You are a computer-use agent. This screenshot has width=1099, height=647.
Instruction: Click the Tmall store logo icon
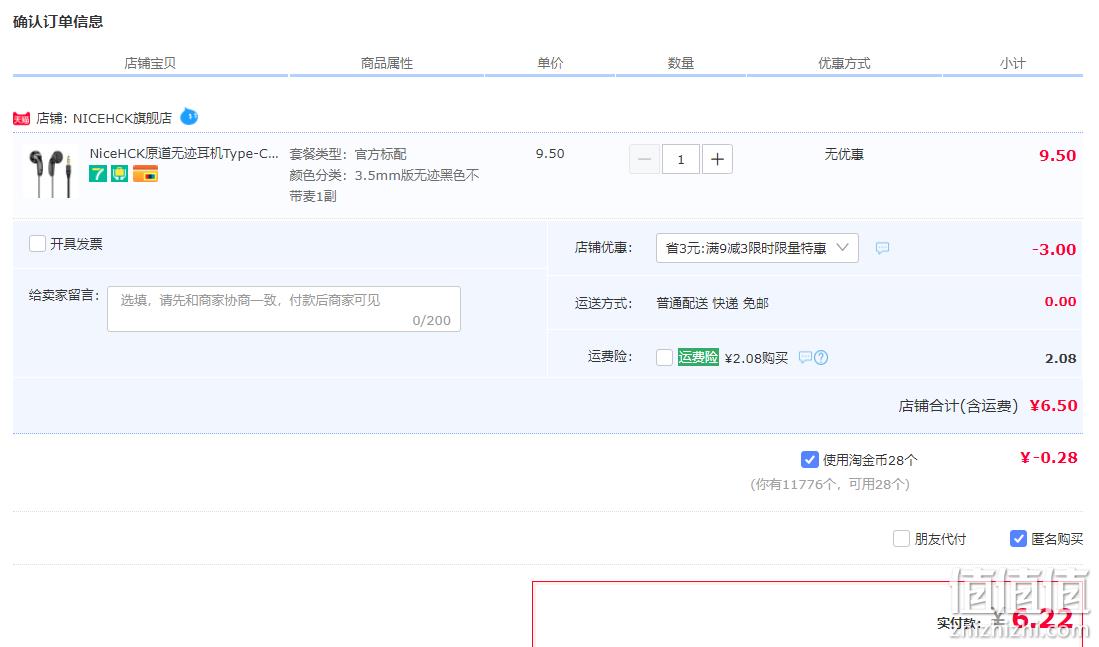22,118
